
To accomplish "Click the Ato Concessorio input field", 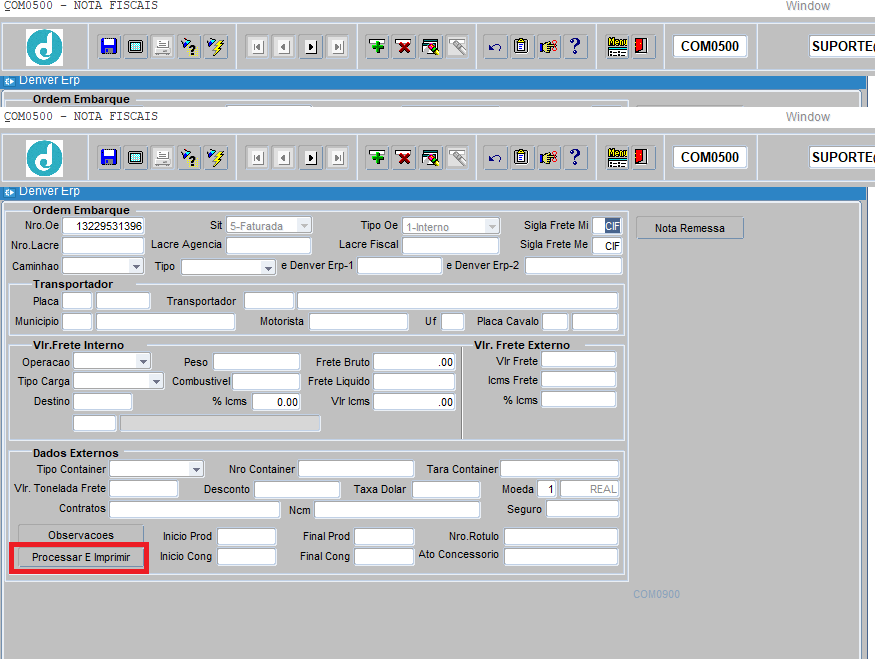I will point(561,556).
